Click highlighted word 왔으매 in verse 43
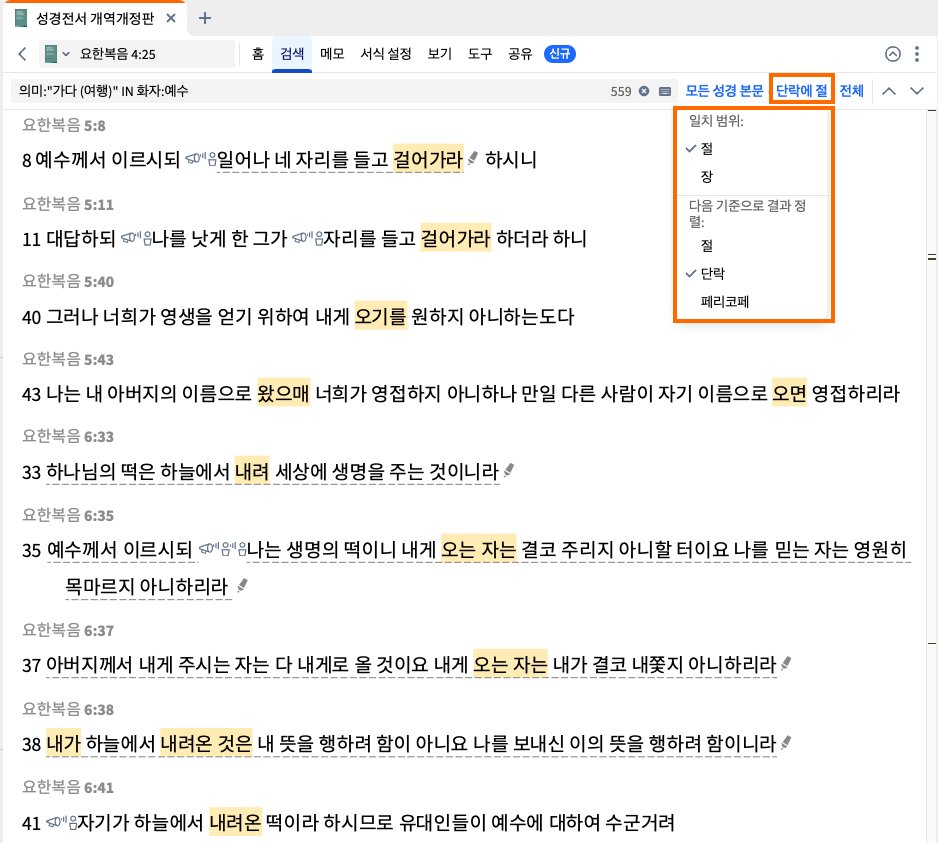The image size is (938, 843). 284,393
